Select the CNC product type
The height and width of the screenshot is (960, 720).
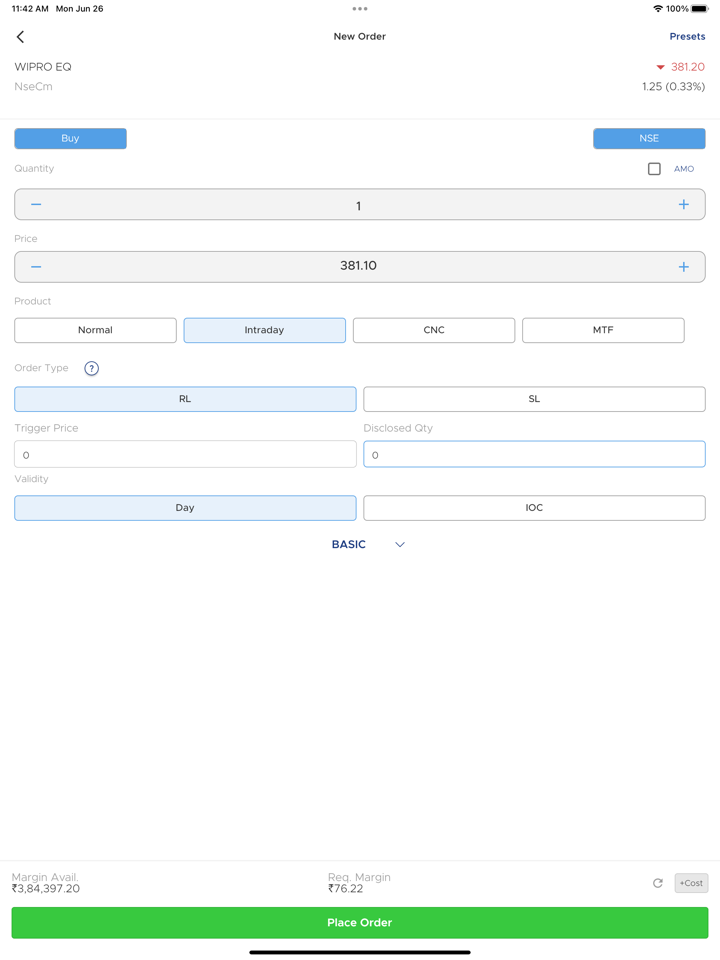pyautogui.click(x=434, y=330)
